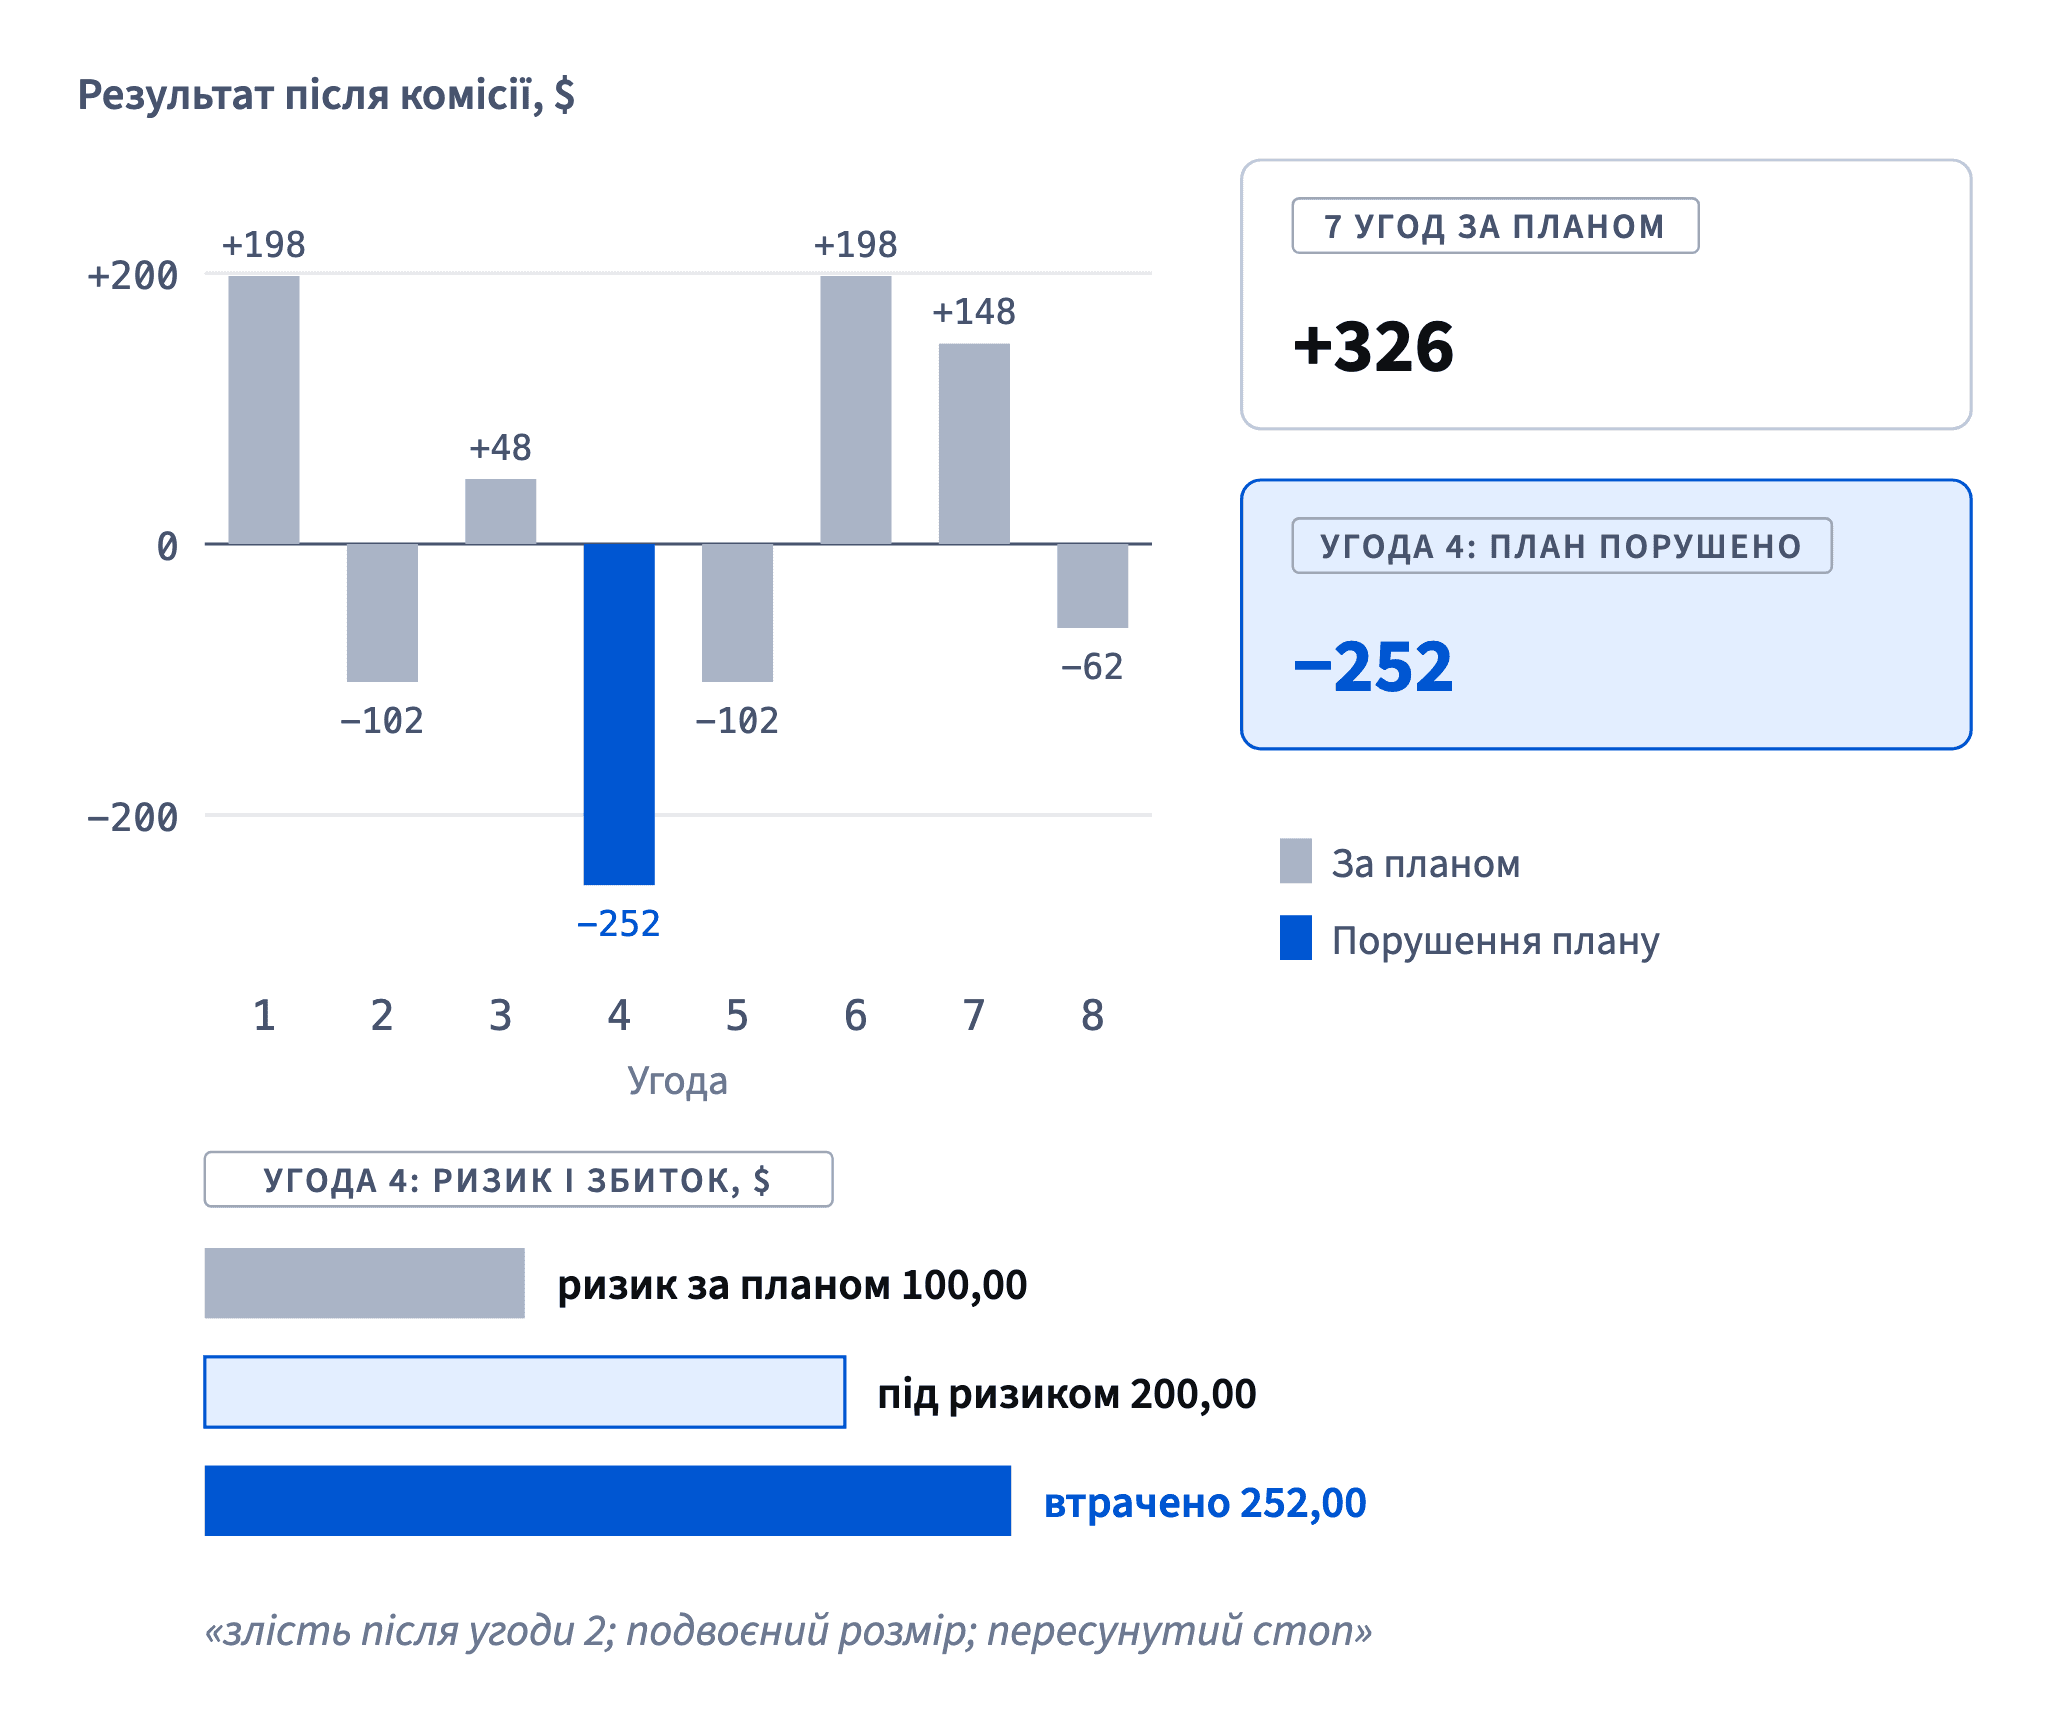
Task: Click the 'Порушення плану' legend text
Action: [1495, 941]
